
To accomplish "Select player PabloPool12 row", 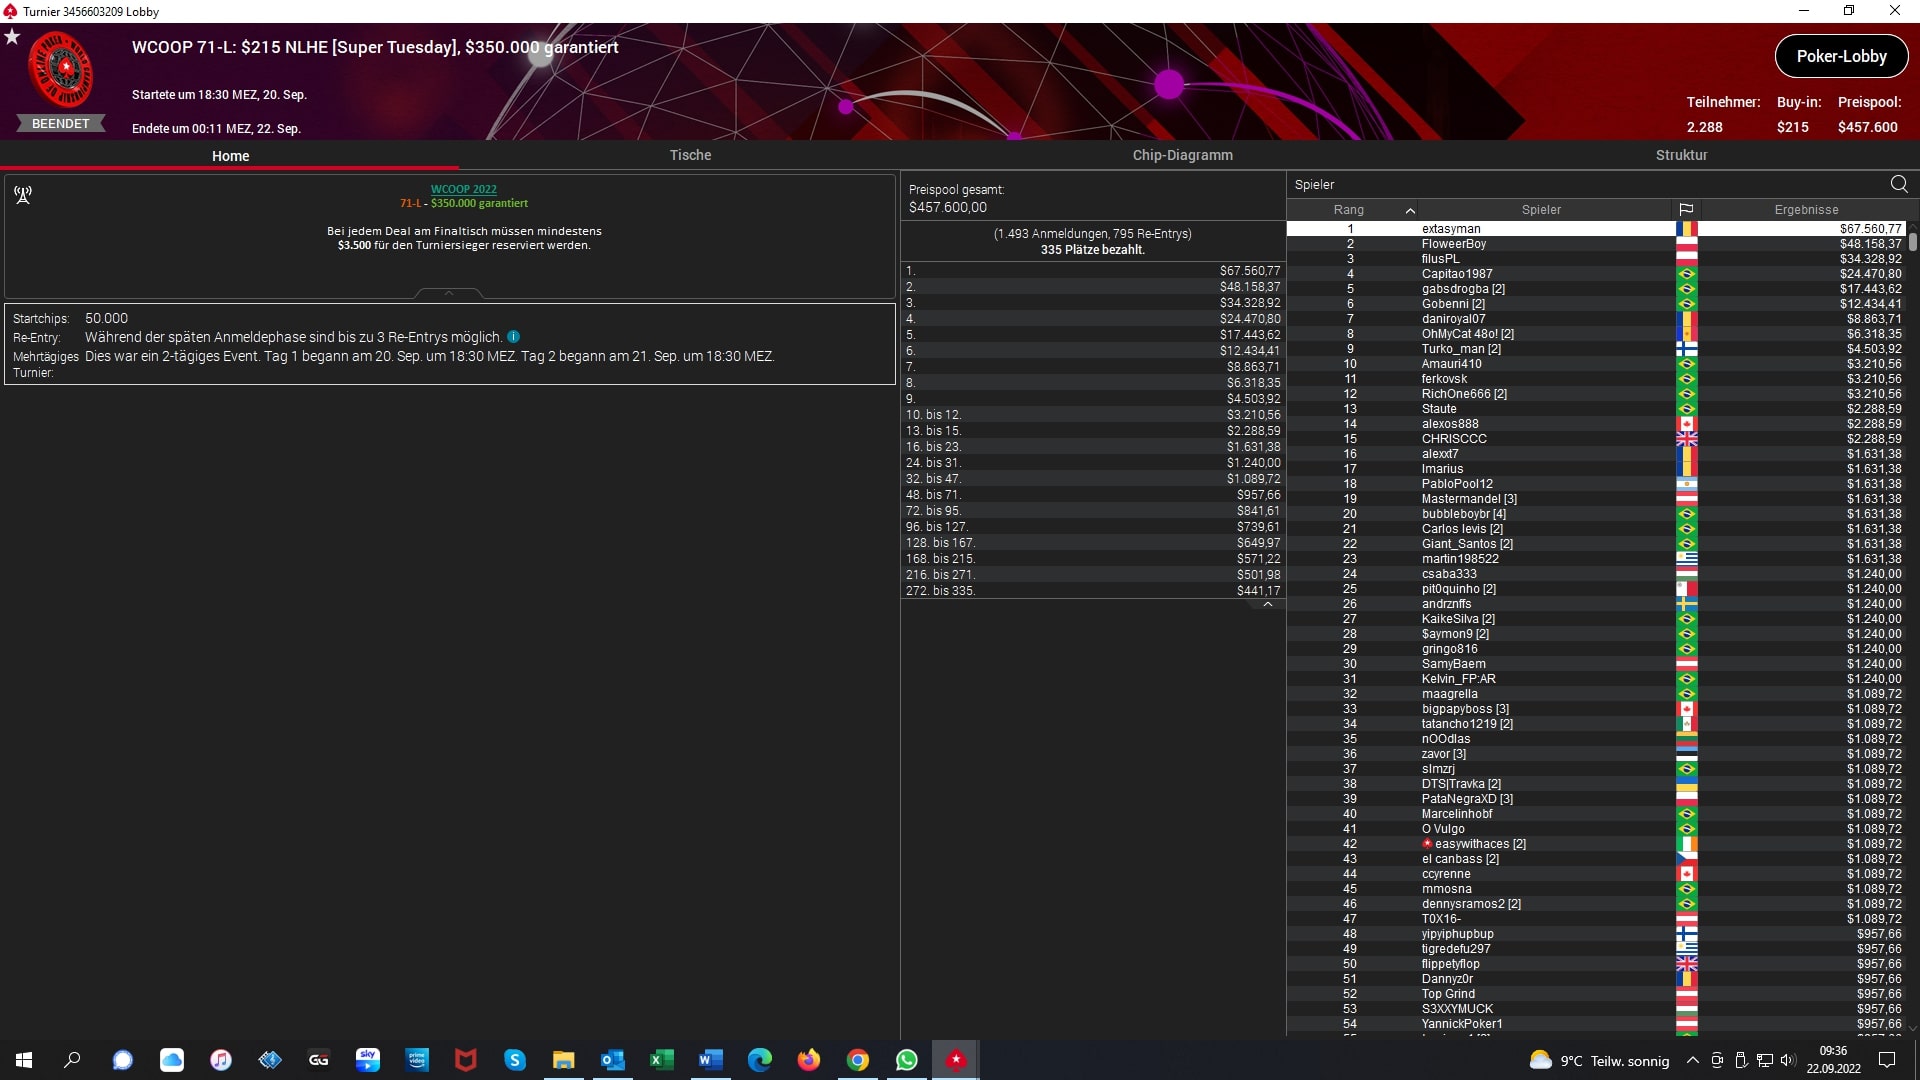I will (x=1595, y=484).
